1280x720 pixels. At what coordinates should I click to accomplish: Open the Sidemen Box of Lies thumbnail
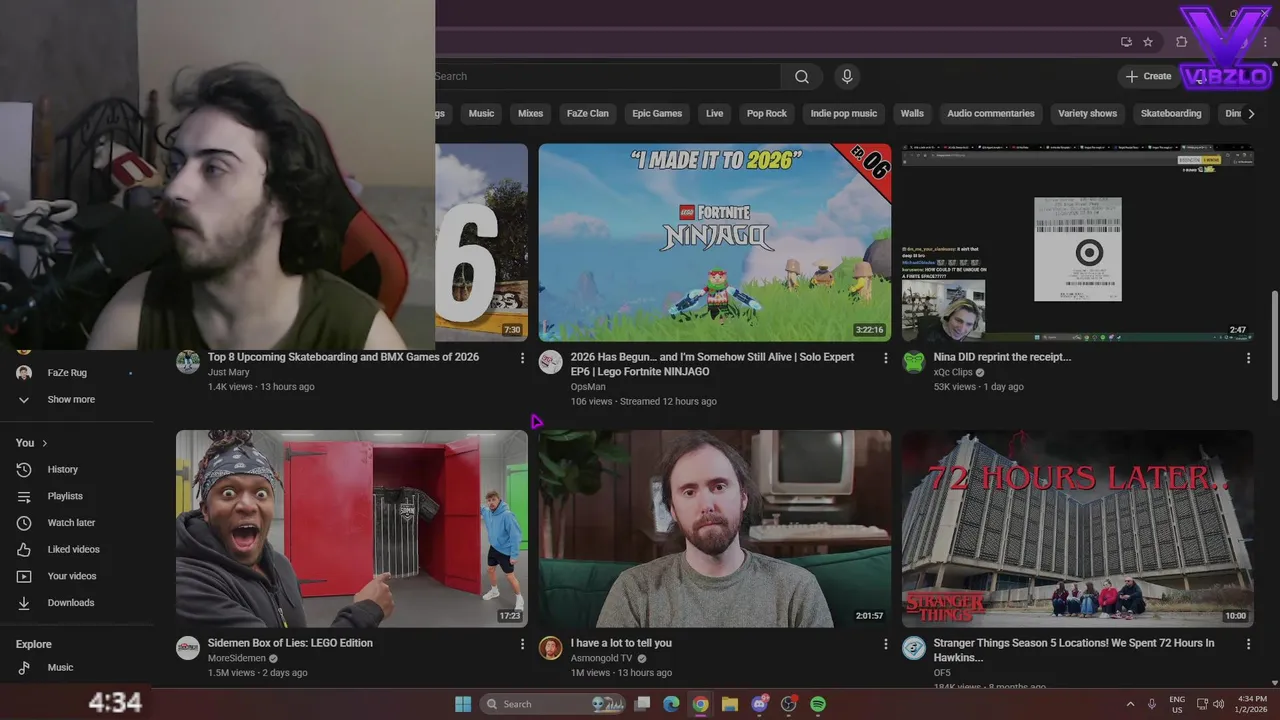tap(352, 529)
